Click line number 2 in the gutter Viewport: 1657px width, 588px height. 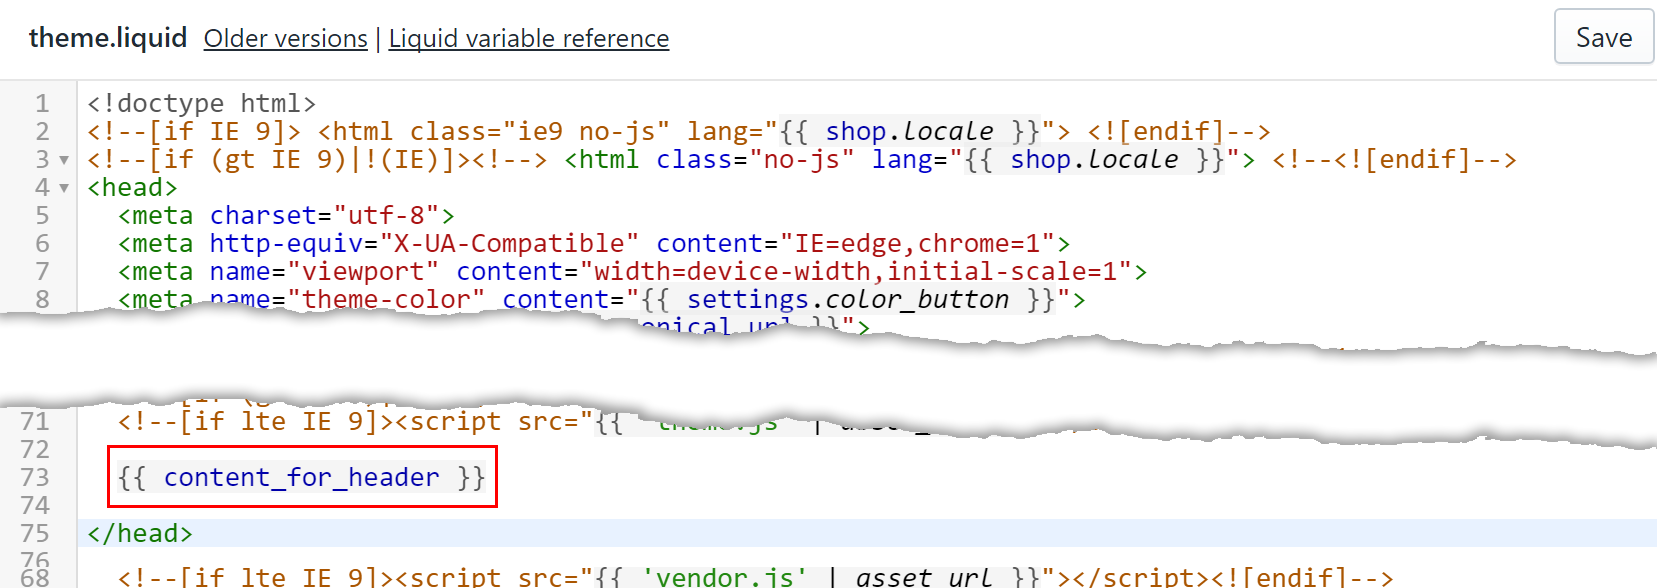click(x=42, y=132)
